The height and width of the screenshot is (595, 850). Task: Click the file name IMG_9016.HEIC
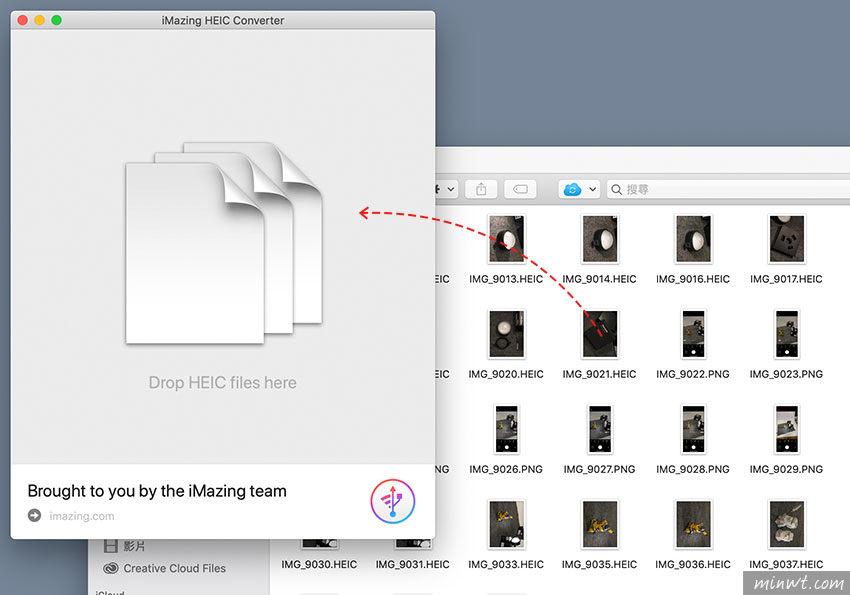pyautogui.click(x=693, y=279)
